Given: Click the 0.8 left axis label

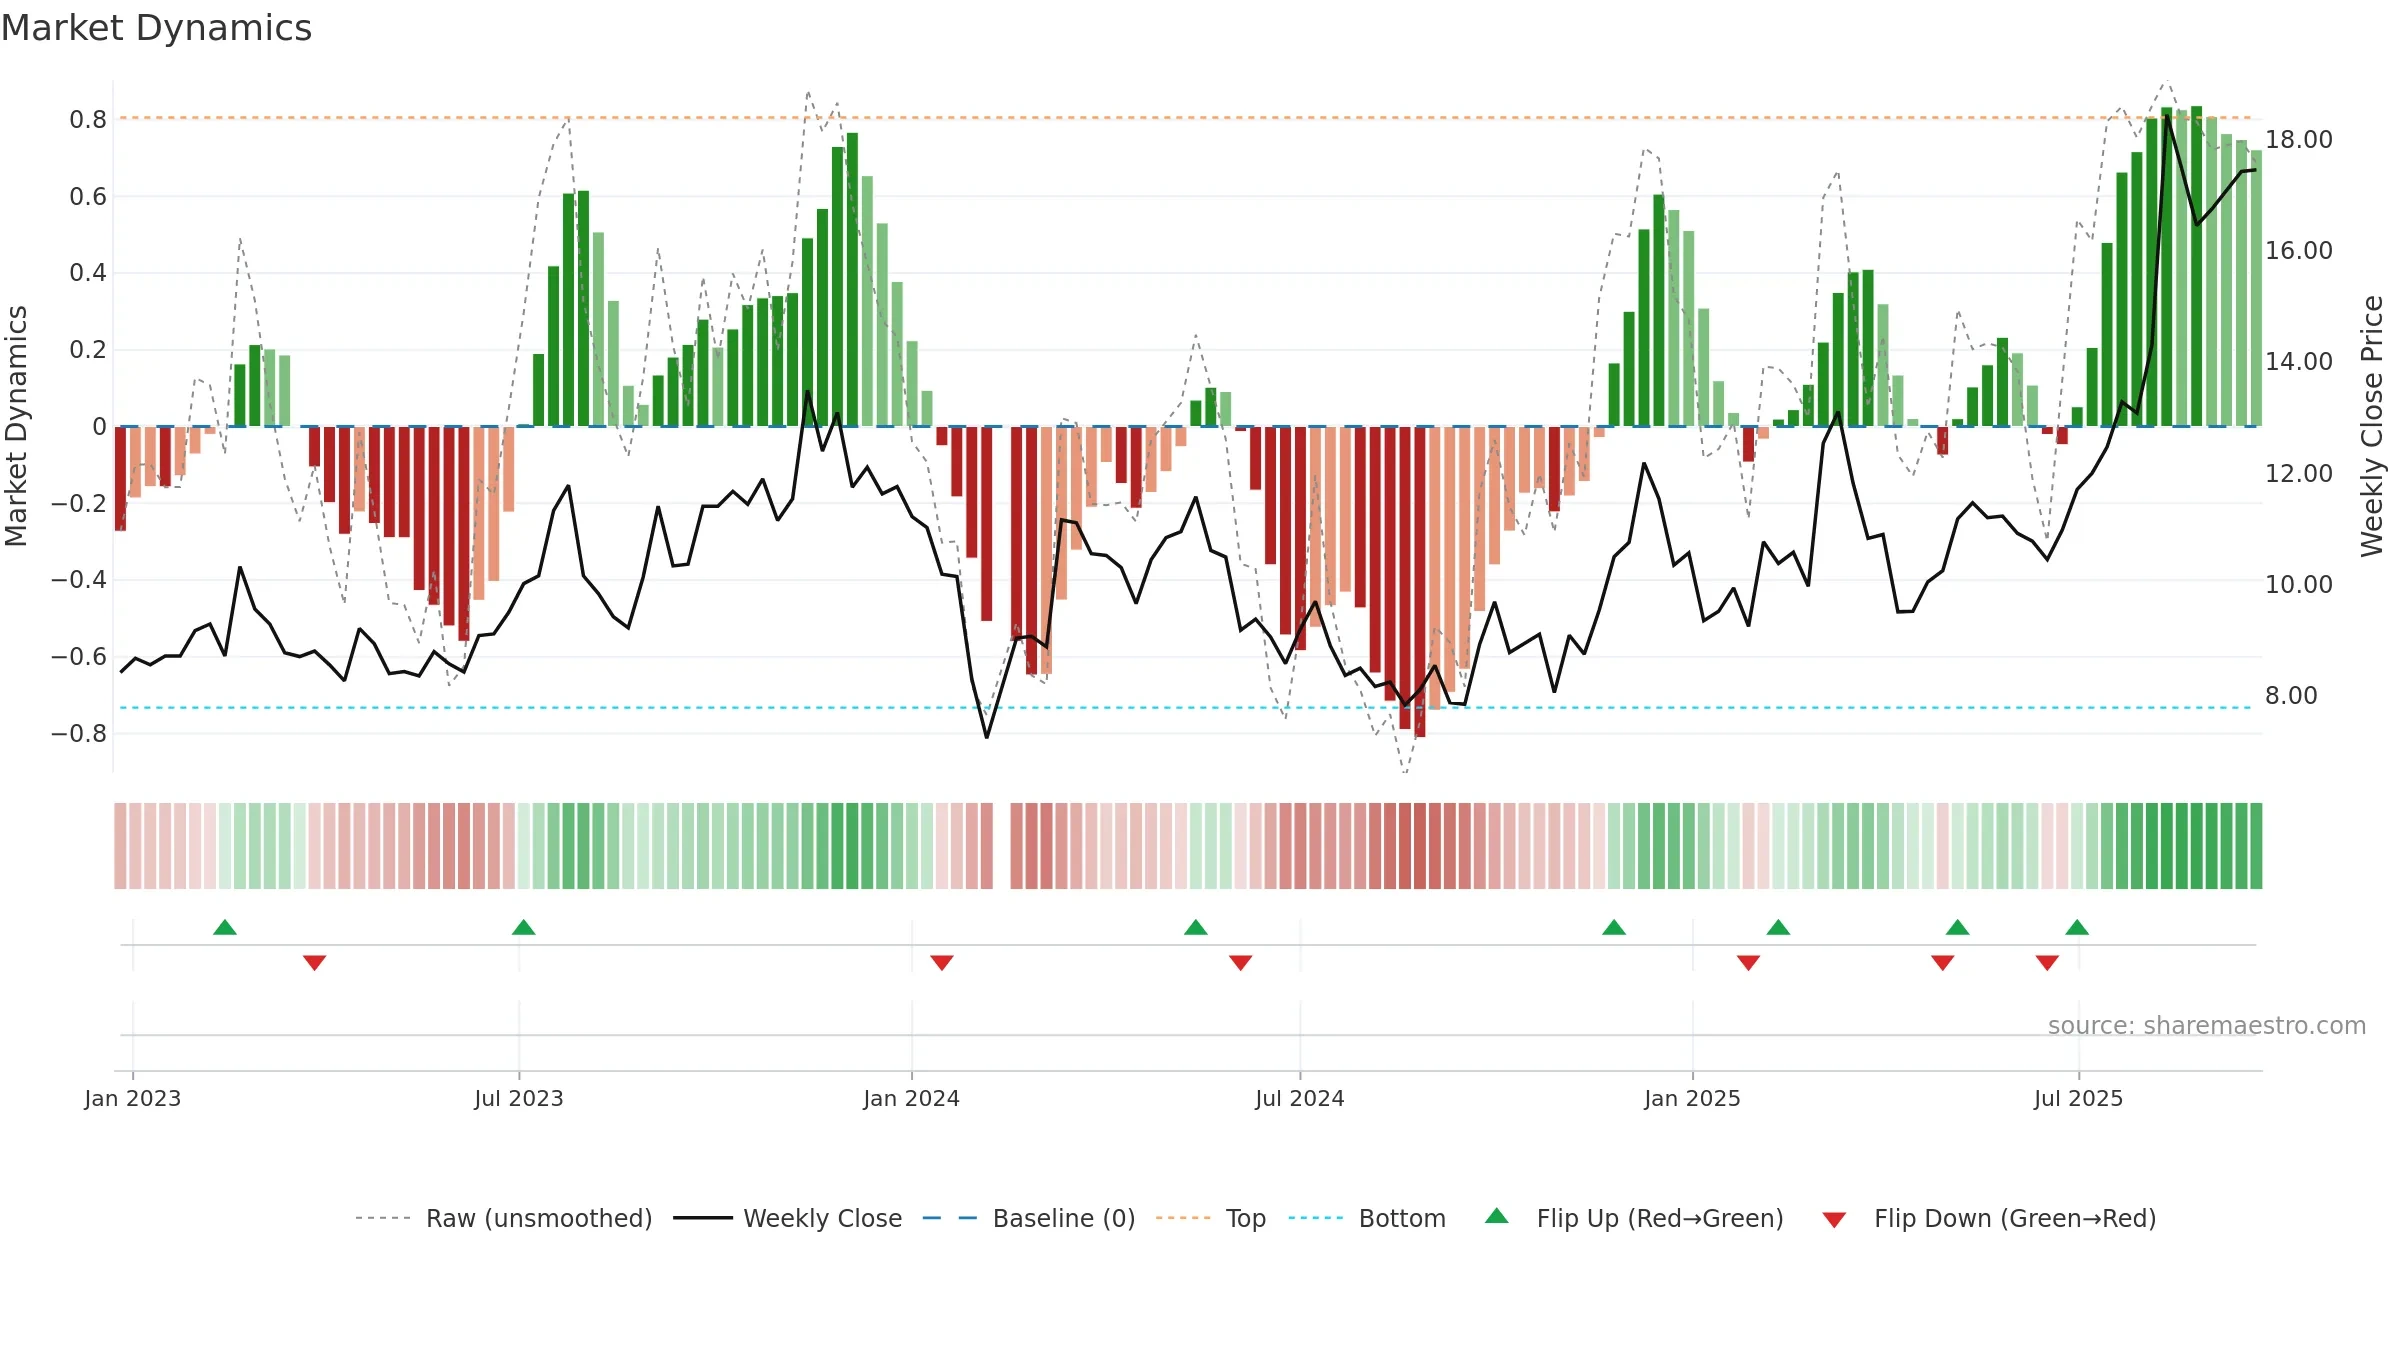Looking at the screenshot, I should pos(88,119).
